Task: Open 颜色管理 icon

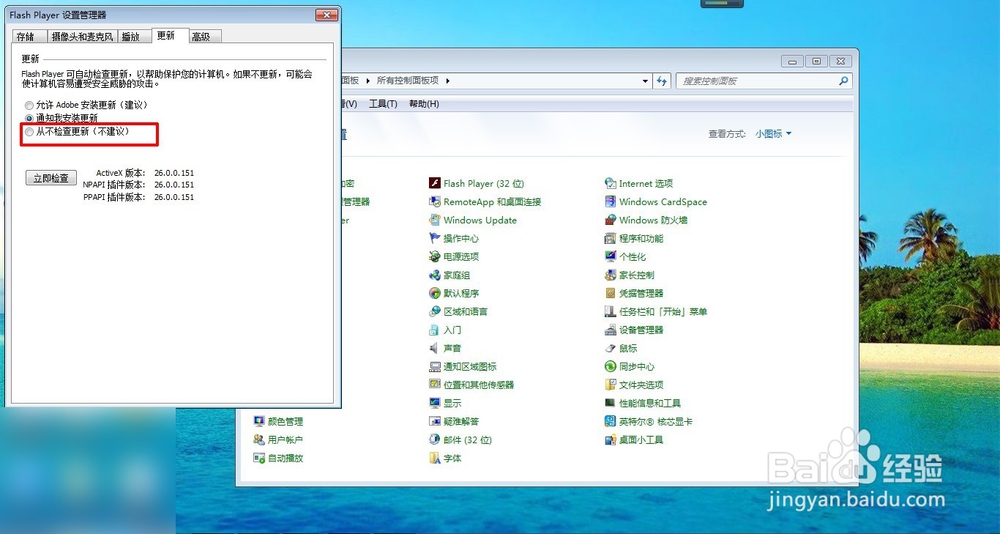Action: [x=259, y=422]
